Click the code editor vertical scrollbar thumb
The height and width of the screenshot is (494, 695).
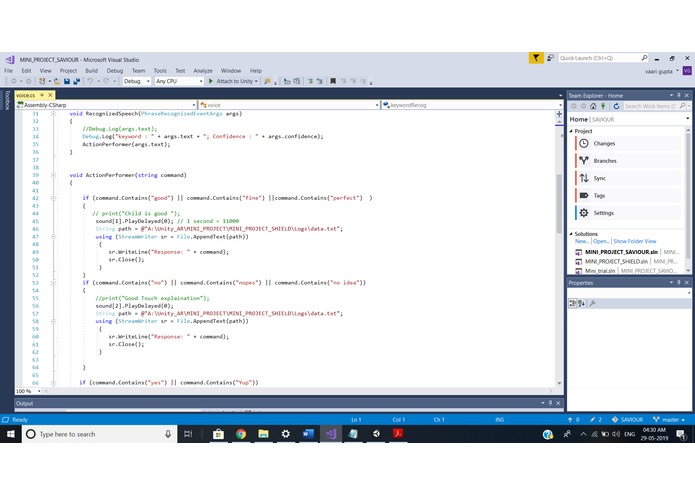559,203
